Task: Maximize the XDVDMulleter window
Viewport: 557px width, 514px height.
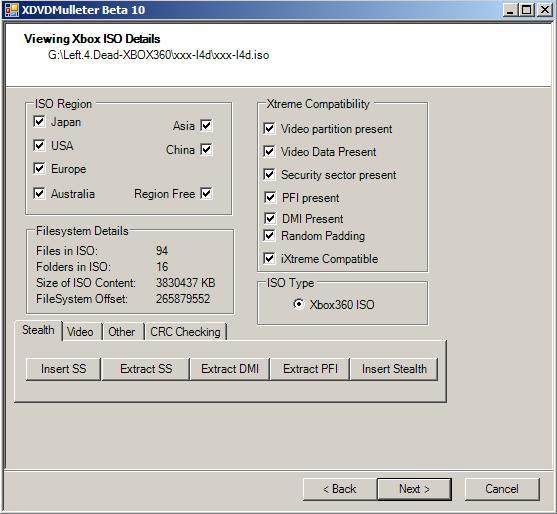Action: 526,10
